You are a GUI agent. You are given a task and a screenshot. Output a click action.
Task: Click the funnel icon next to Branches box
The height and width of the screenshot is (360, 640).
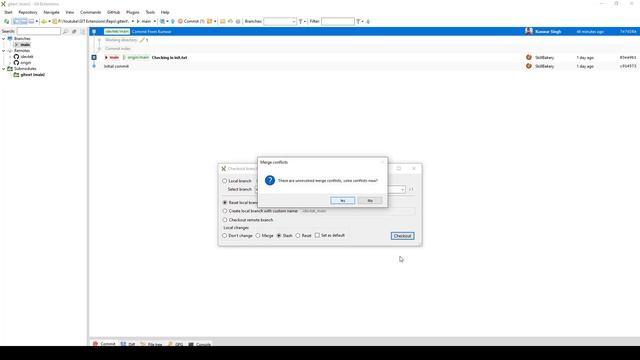tap(301, 21)
